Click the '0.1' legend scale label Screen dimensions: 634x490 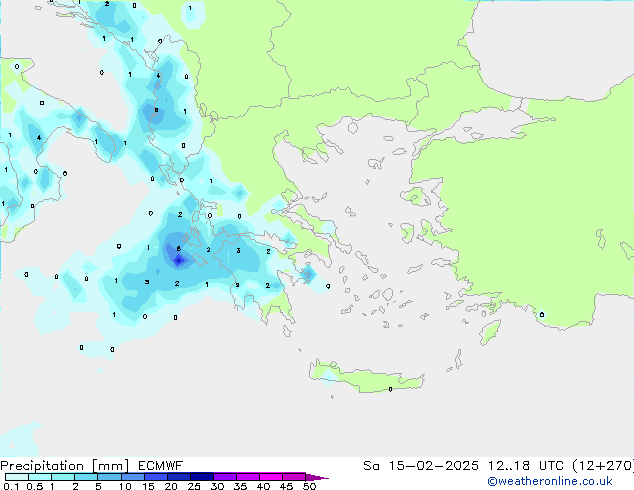[x=11, y=486]
